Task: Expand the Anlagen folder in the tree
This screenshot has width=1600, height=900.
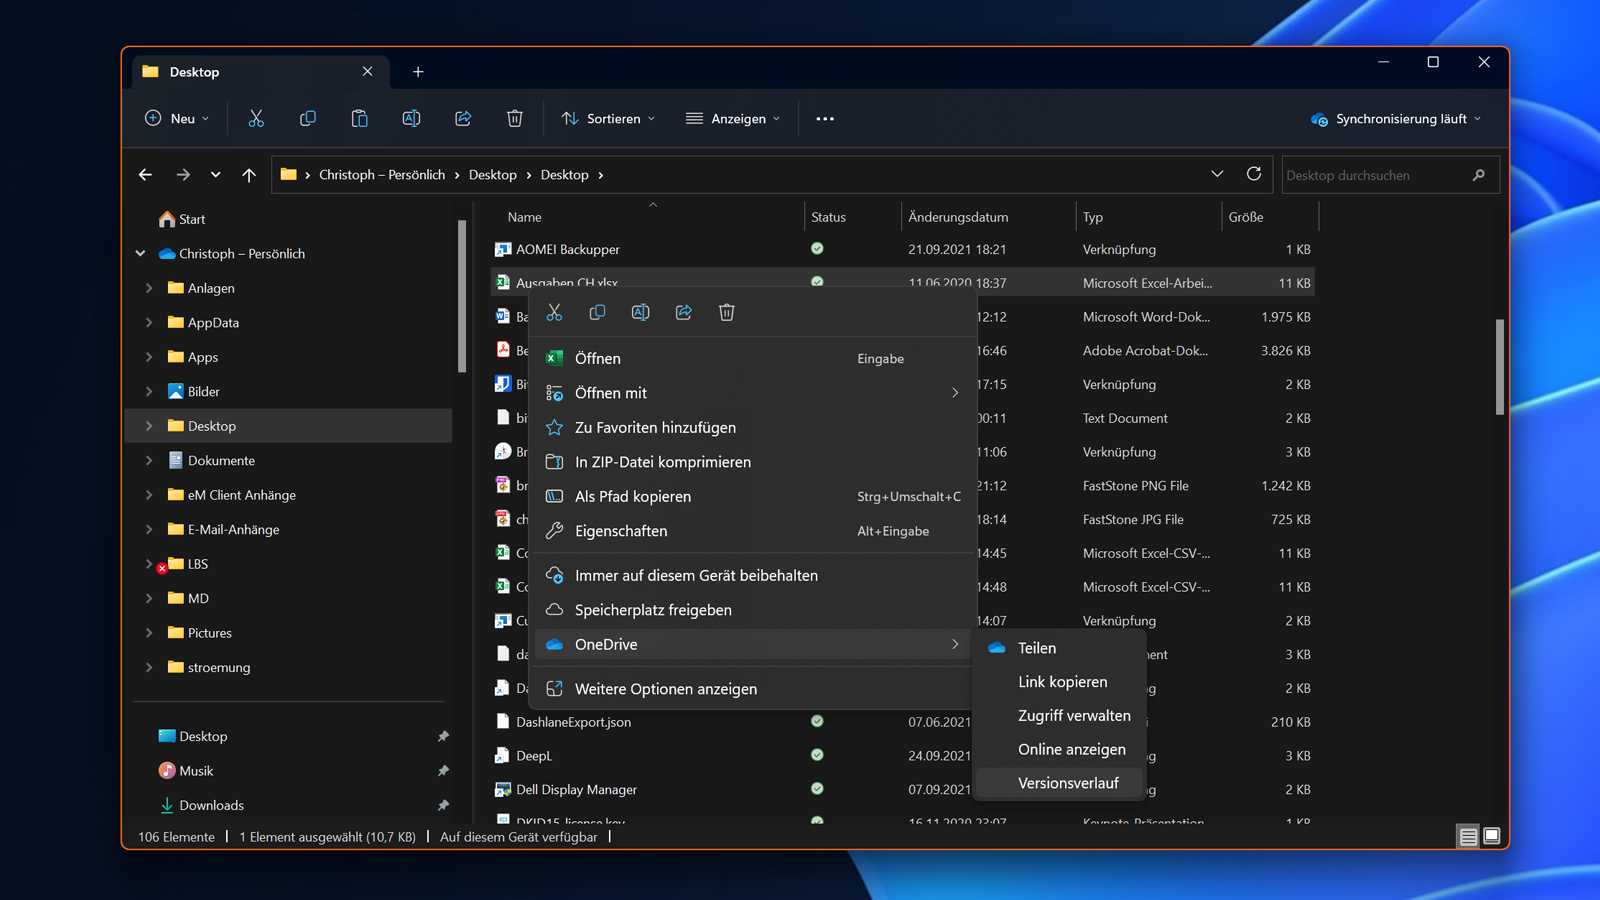Action: [x=149, y=288]
